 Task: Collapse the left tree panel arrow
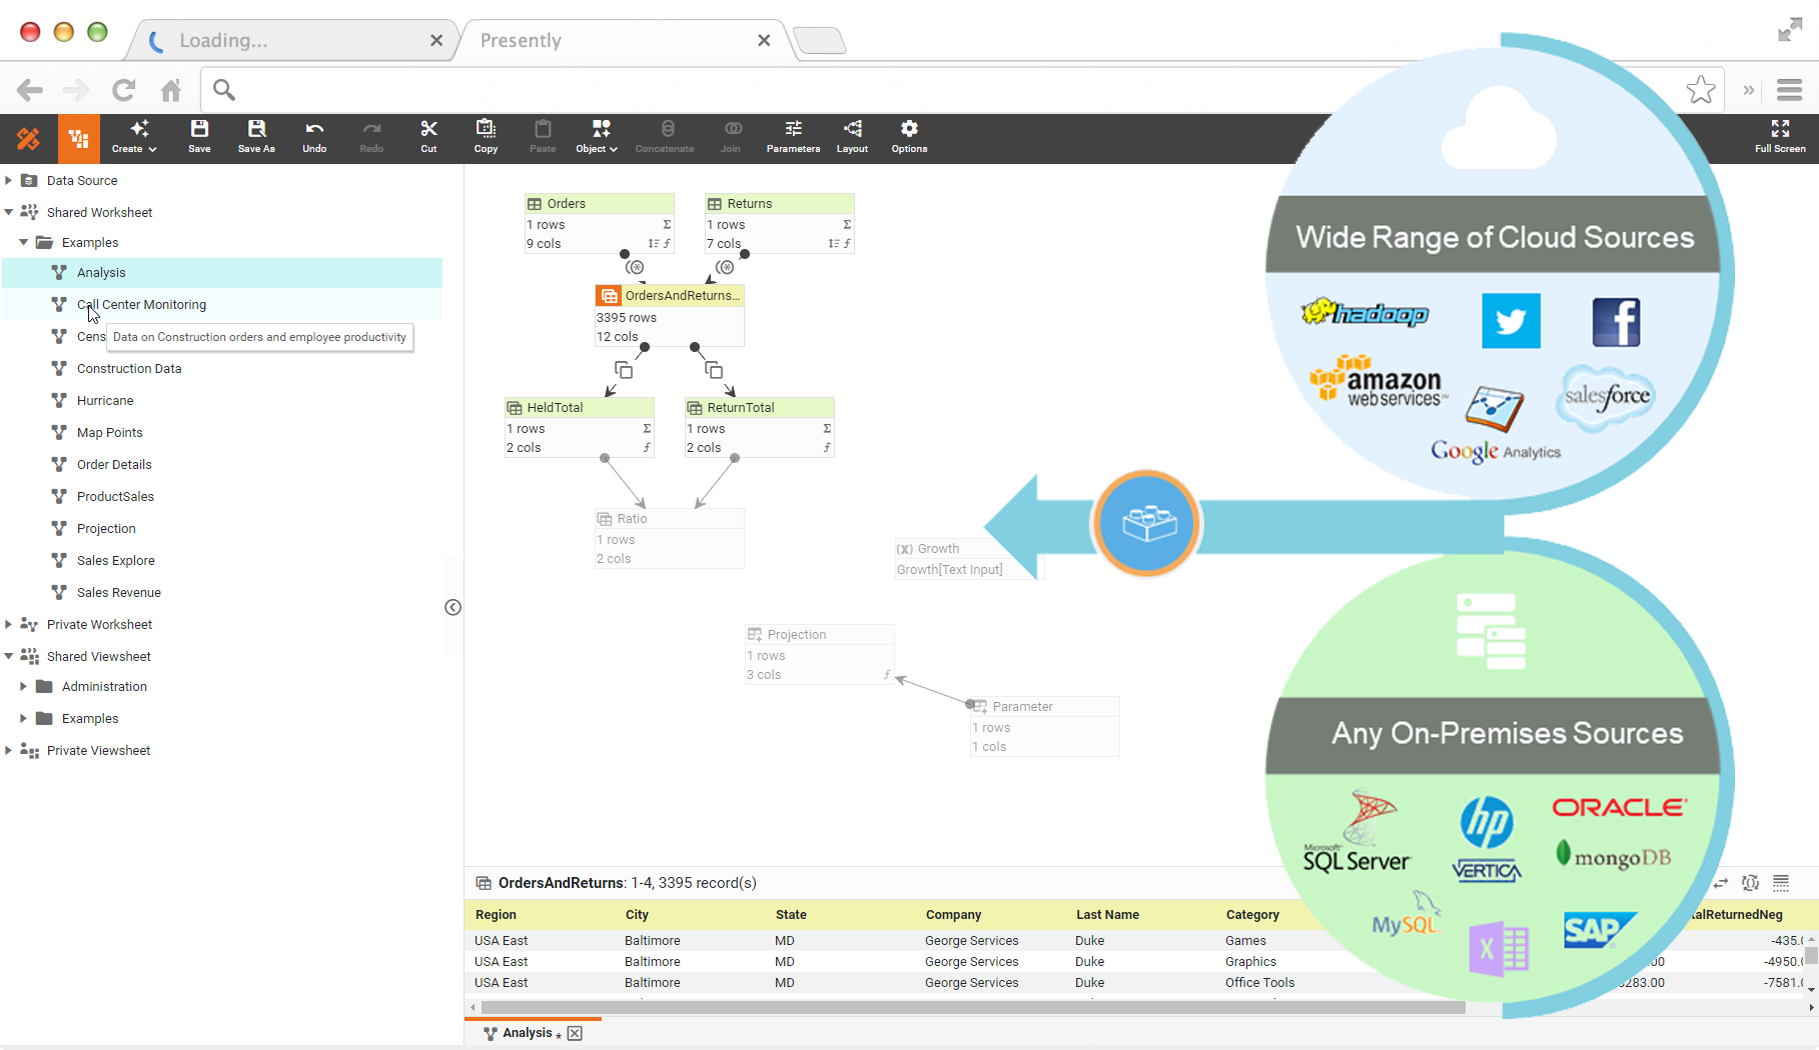click(x=453, y=607)
